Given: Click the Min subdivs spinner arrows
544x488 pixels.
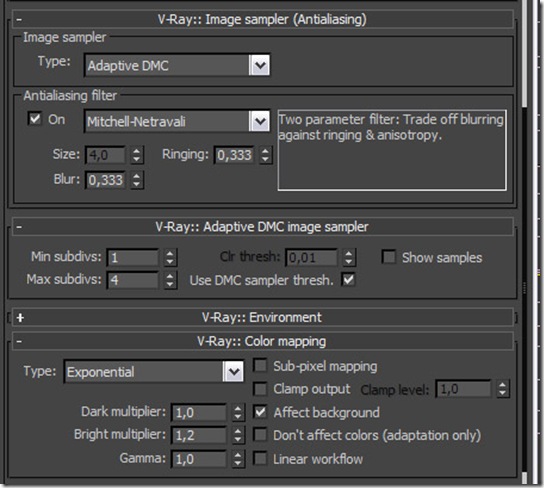Looking at the screenshot, I should (170, 258).
